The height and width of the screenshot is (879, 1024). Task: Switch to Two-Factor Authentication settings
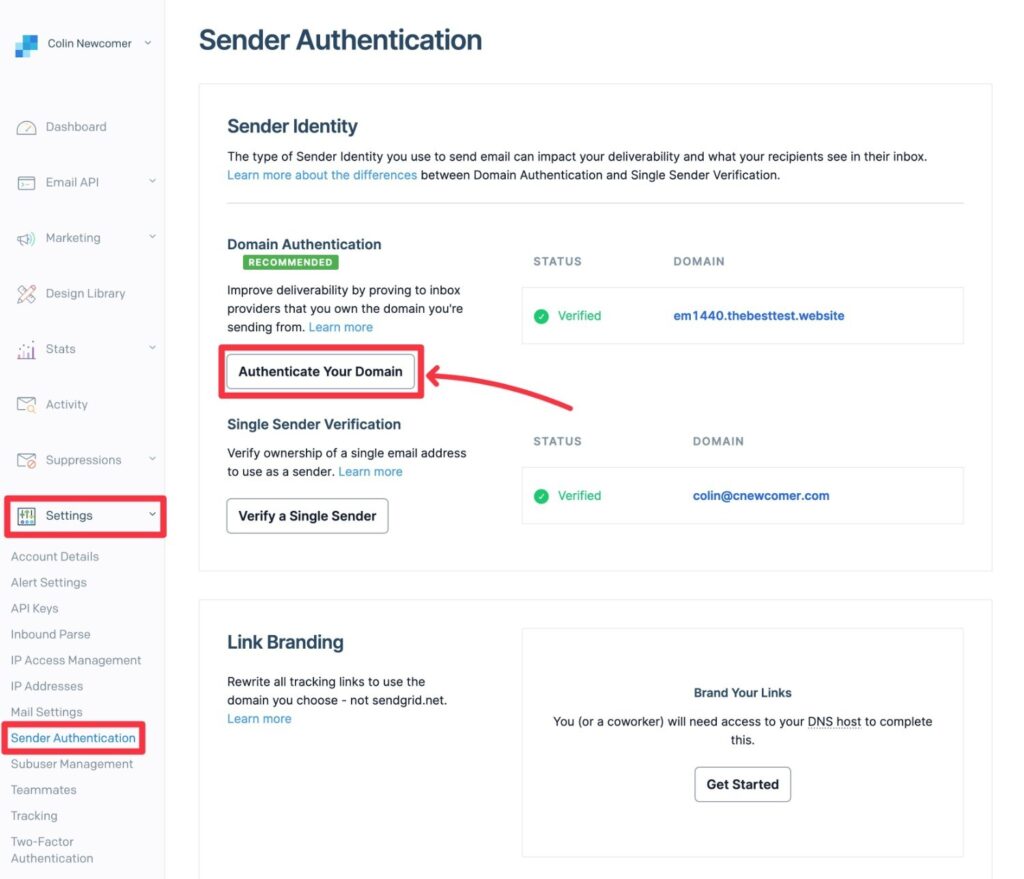point(51,849)
